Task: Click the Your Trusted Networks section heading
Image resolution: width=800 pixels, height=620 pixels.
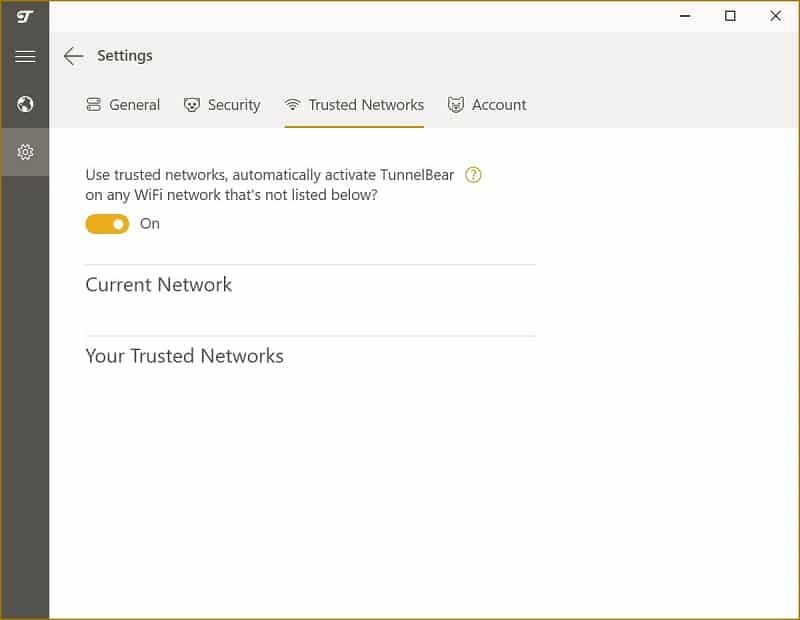Action: coord(185,356)
